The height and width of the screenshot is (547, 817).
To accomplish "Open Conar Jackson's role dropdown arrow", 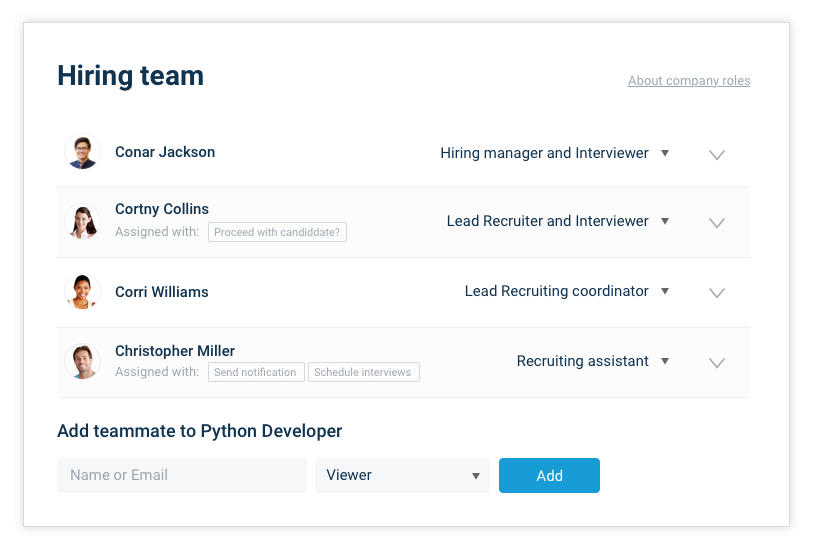I will pos(665,153).
